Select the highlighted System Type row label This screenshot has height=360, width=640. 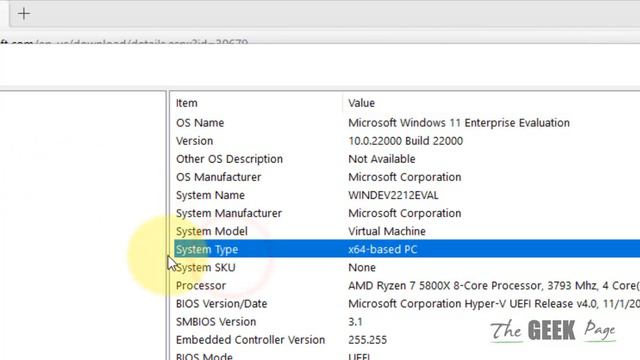point(207,249)
